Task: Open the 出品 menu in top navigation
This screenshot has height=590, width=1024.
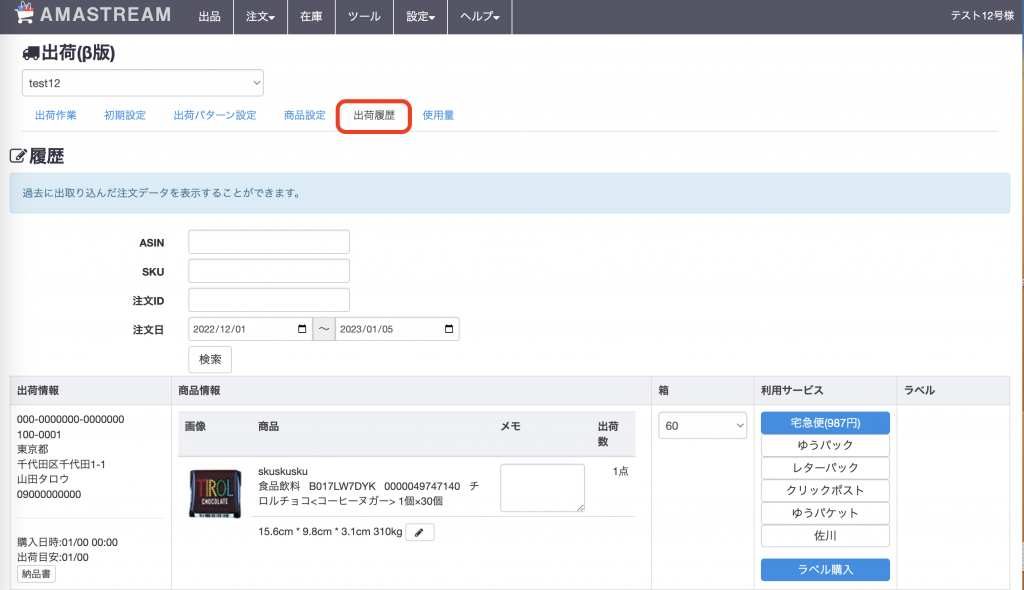Action: pos(210,17)
